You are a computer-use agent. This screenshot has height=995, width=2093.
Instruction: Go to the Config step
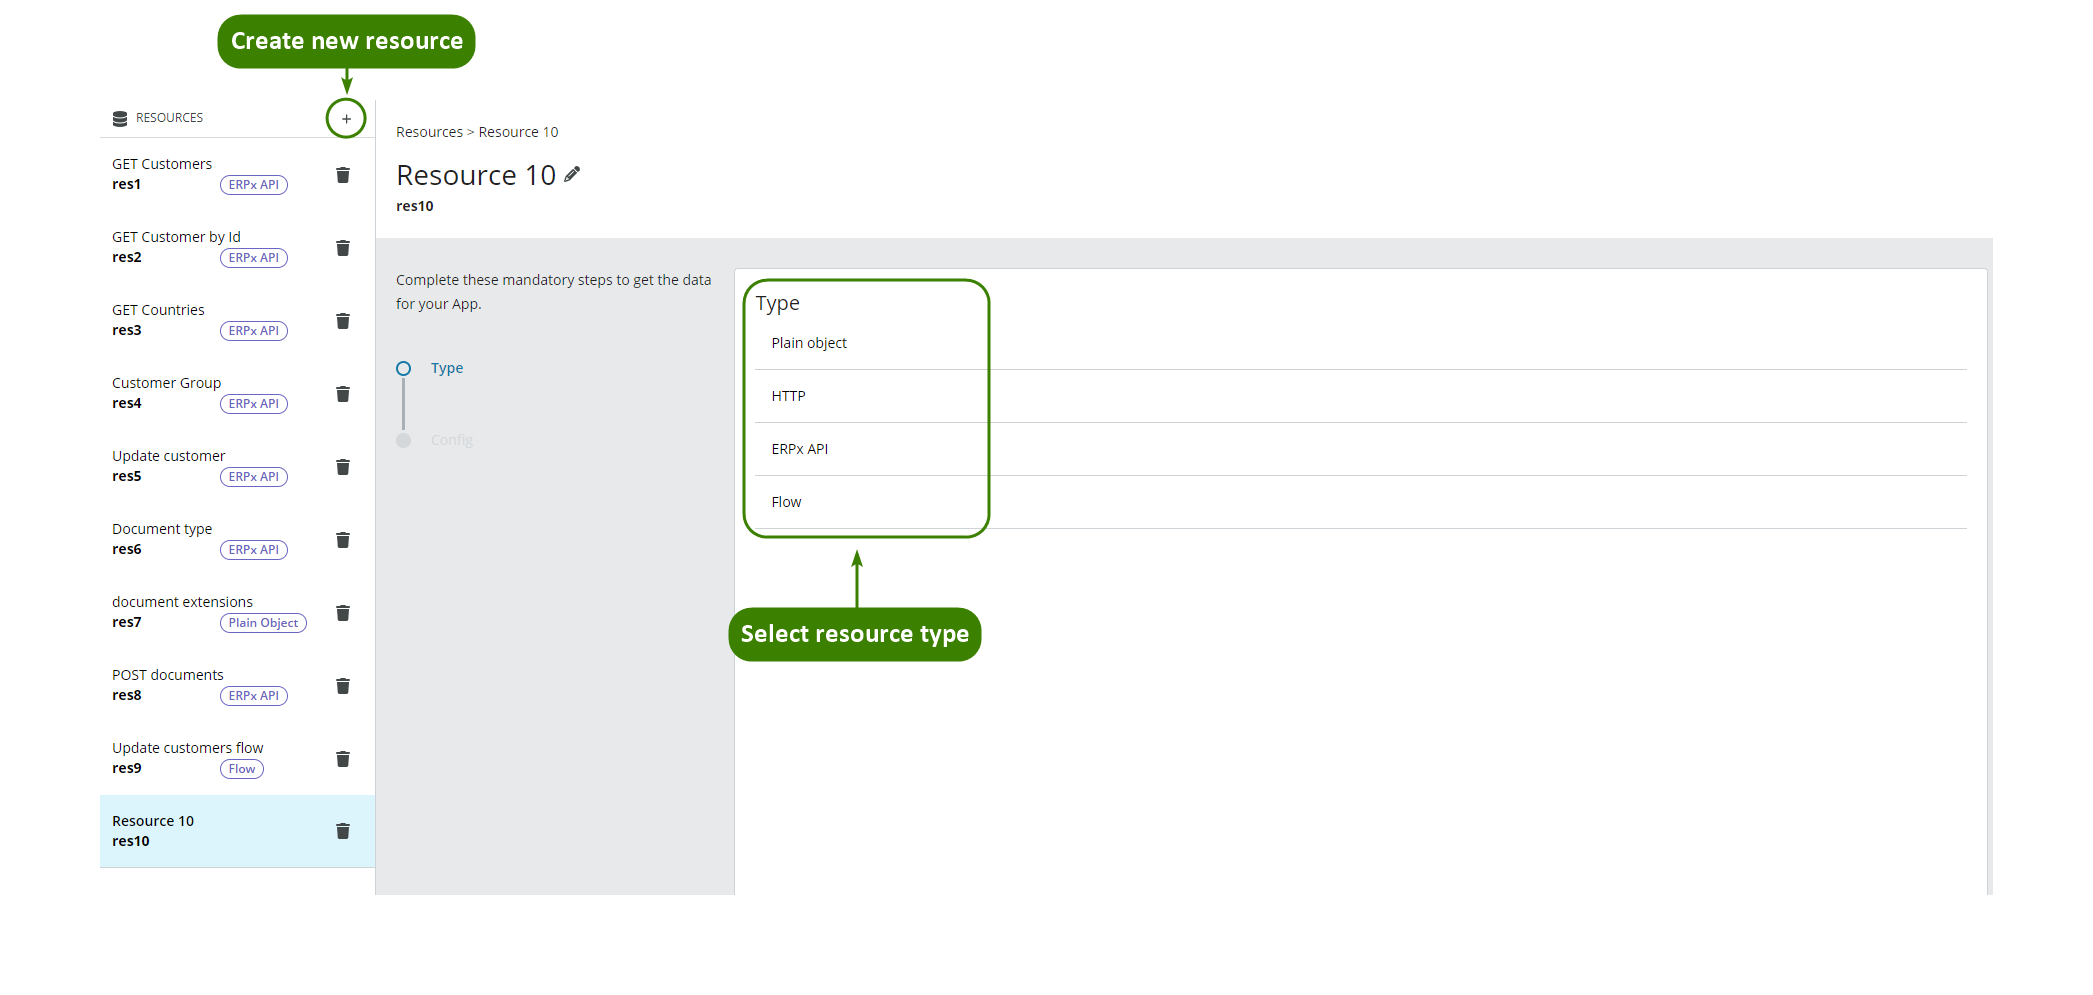tap(451, 440)
